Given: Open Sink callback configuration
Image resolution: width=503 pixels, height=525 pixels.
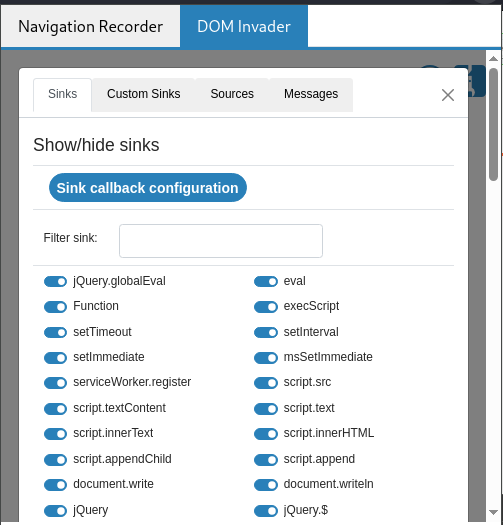Looking at the screenshot, I should pos(148,188).
